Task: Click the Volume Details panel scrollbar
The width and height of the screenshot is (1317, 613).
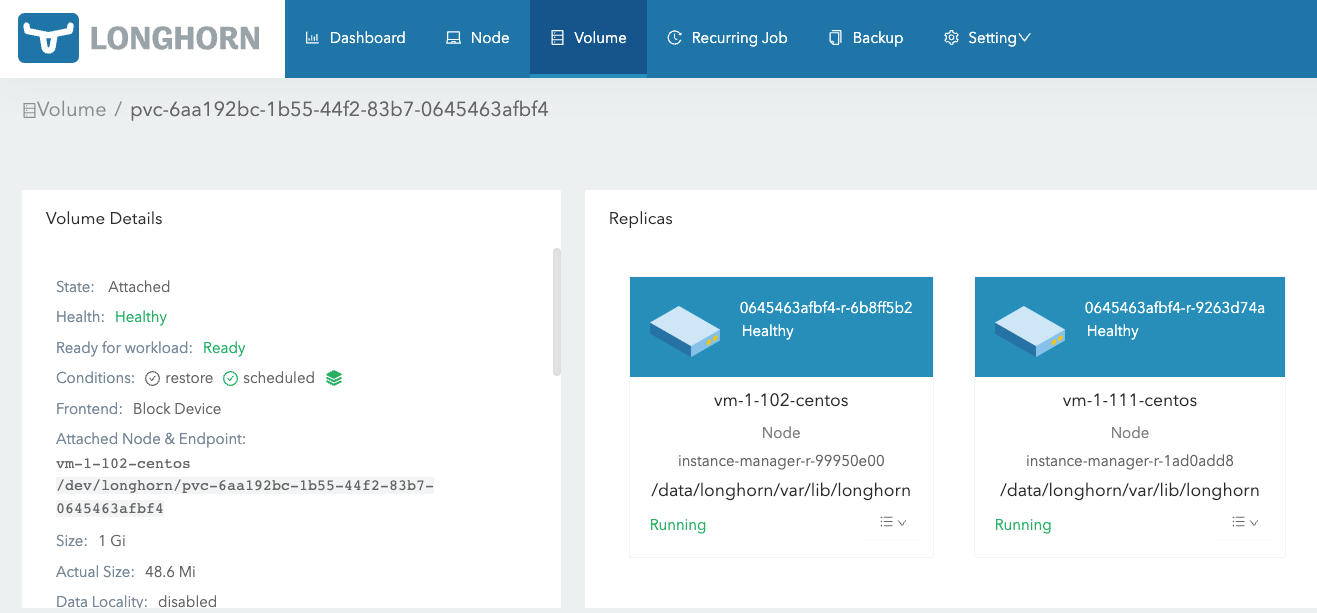Action: [x=557, y=312]
